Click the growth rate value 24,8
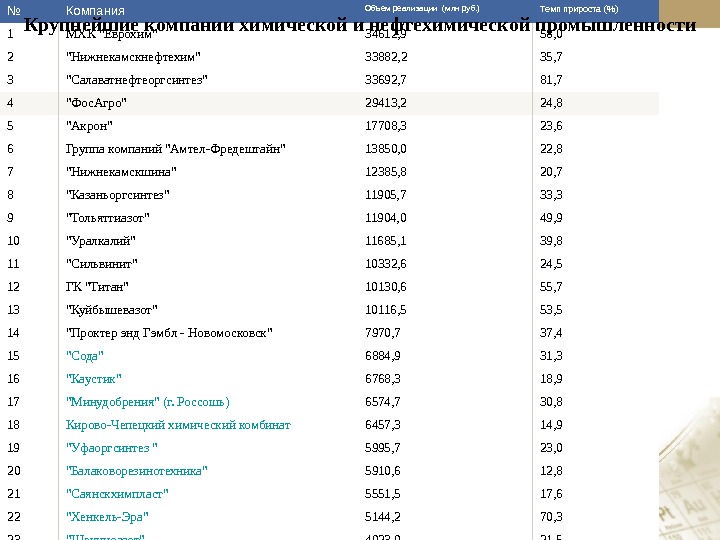720x540 pixels. click(x=551, y=103)
